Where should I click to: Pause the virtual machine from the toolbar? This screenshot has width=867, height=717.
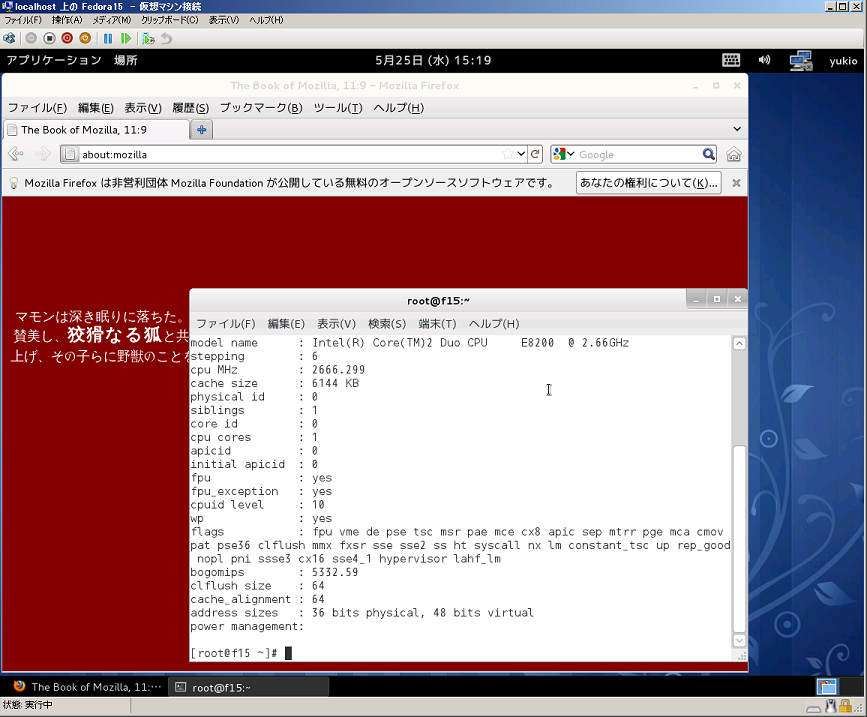tap(108, 38)
